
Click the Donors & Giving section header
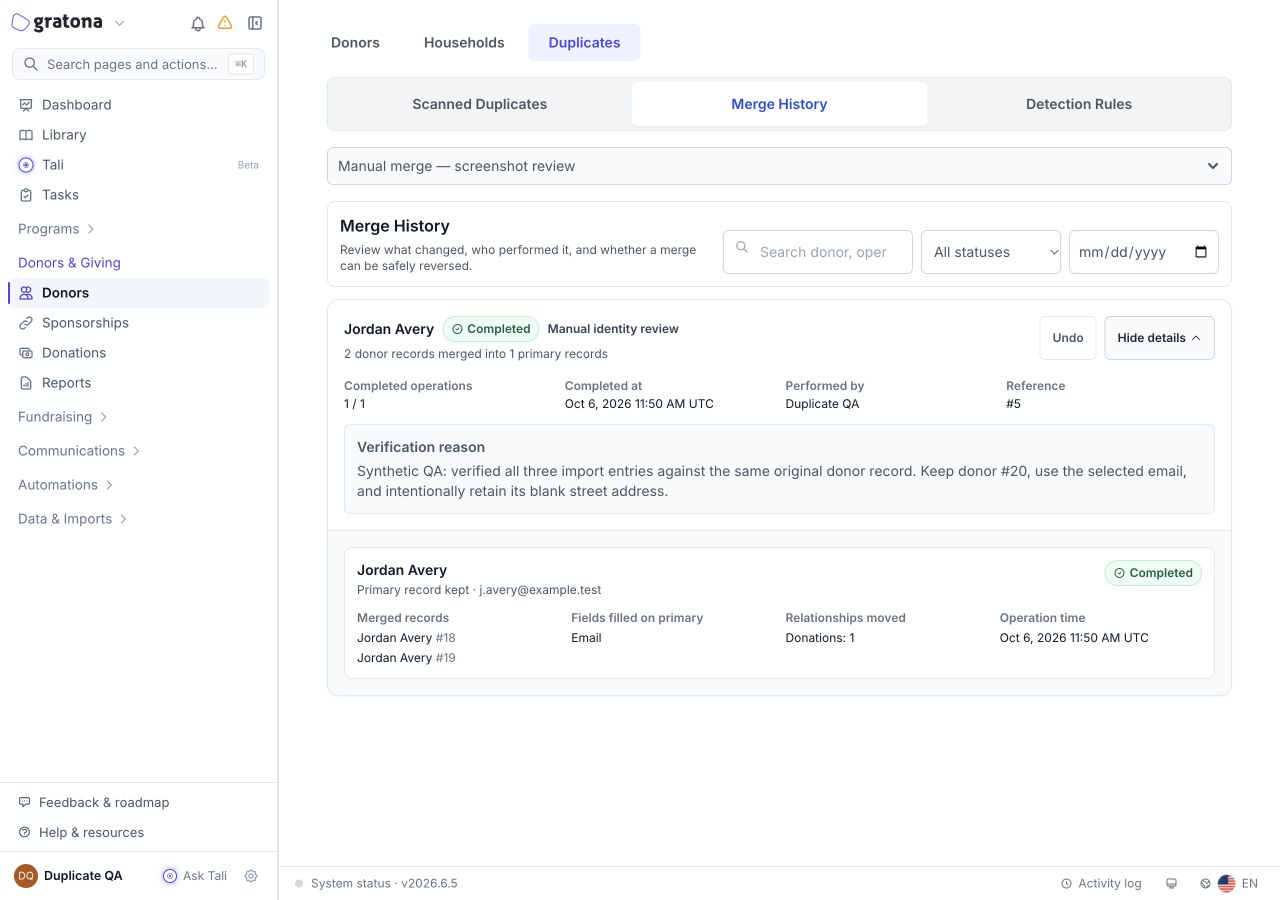69,263
